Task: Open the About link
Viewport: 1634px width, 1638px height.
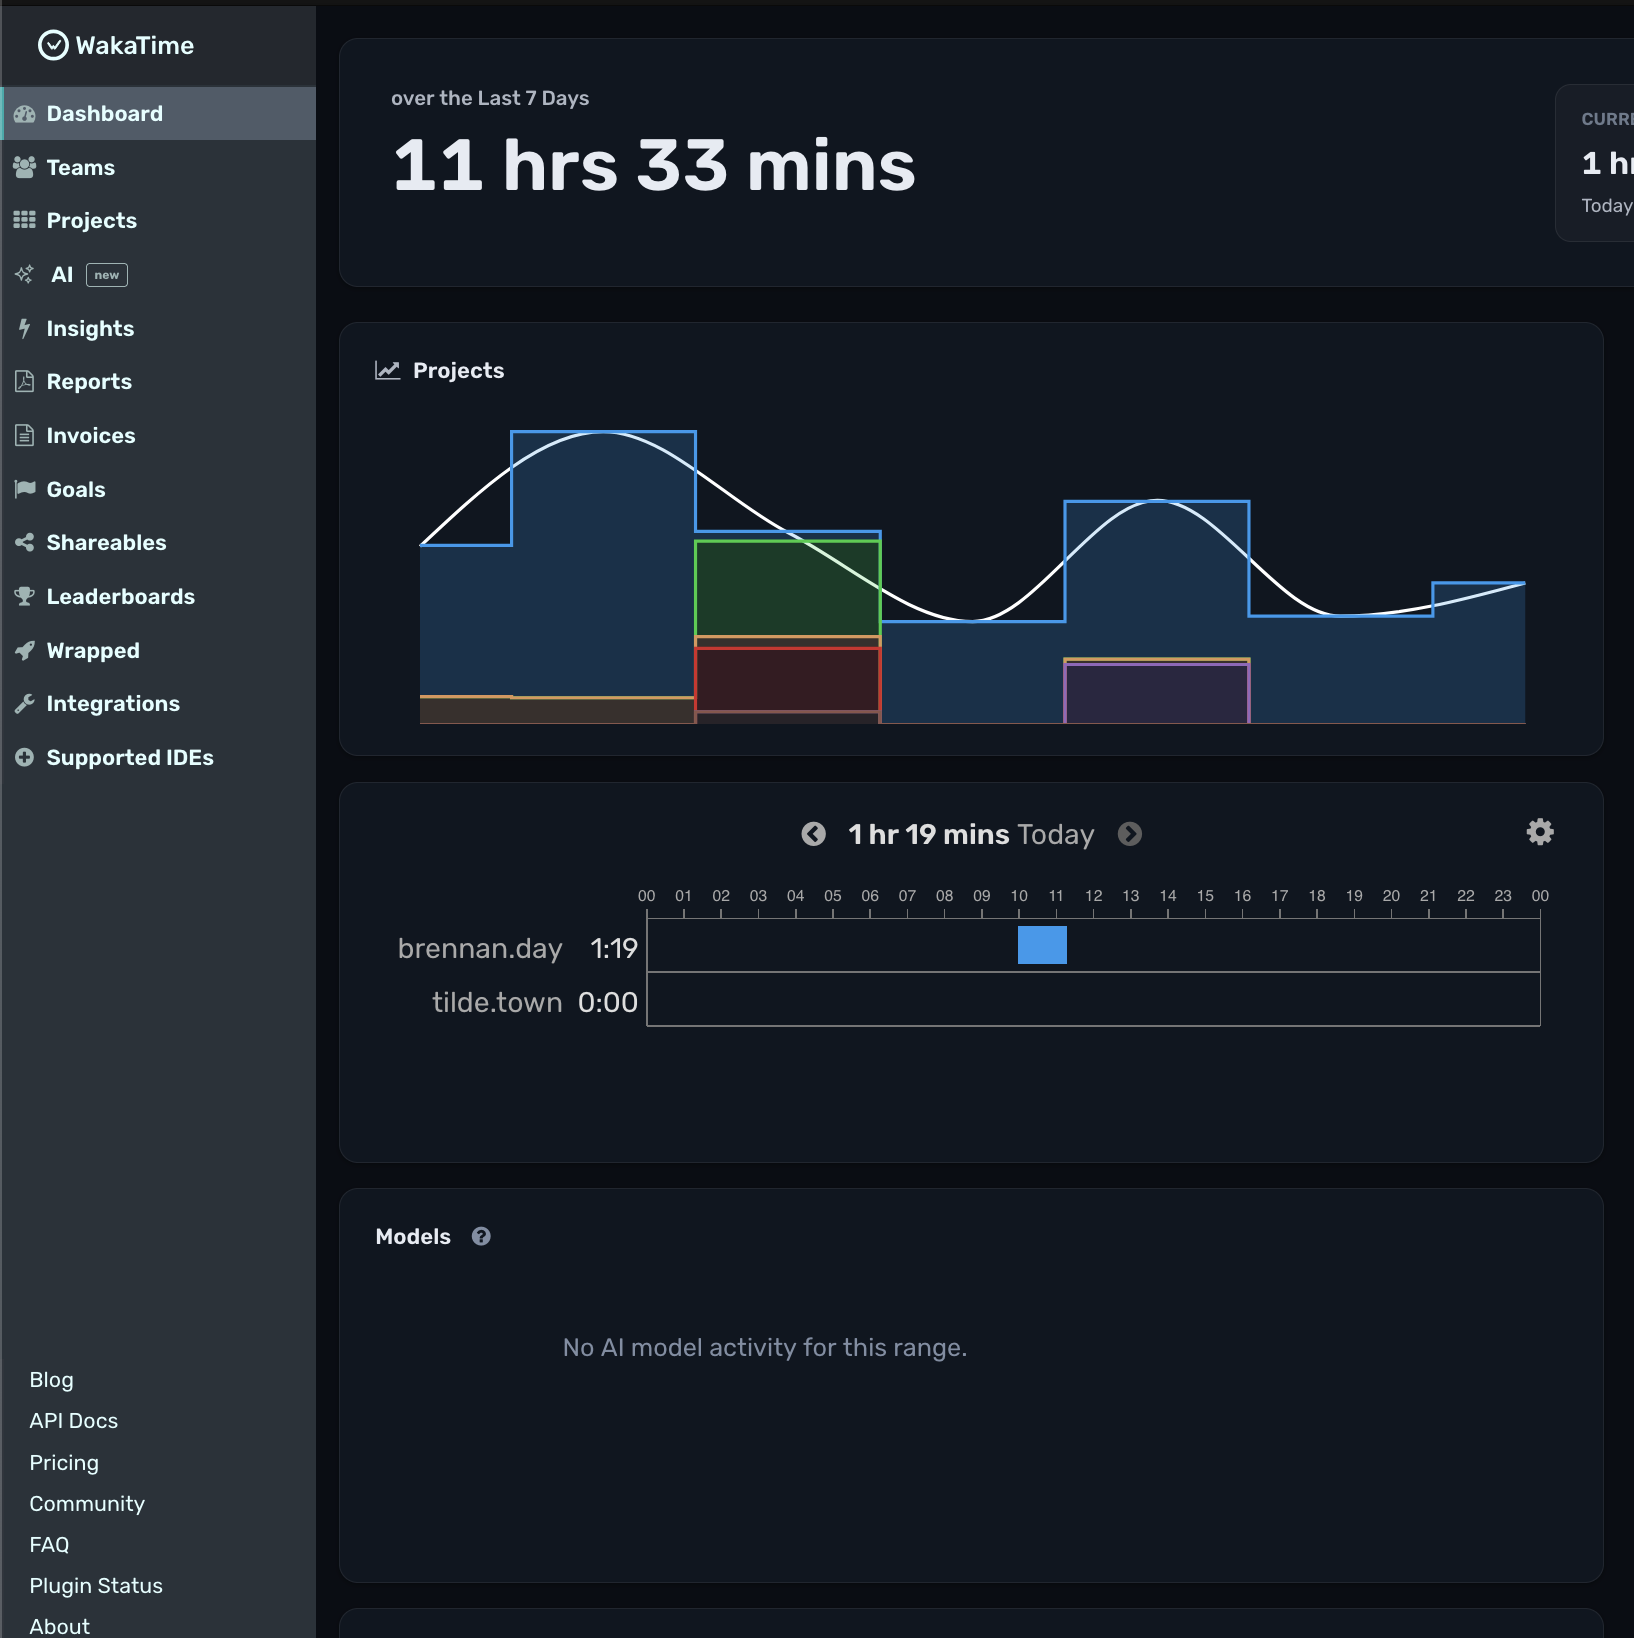Action: (x=60, y=1626)
